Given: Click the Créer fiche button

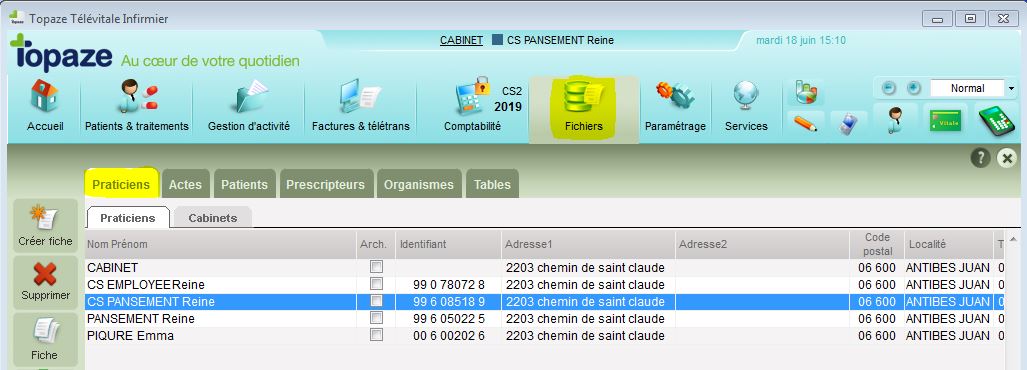Looking at the screenshot, I should pyautogui.click(x=45, y=226).
